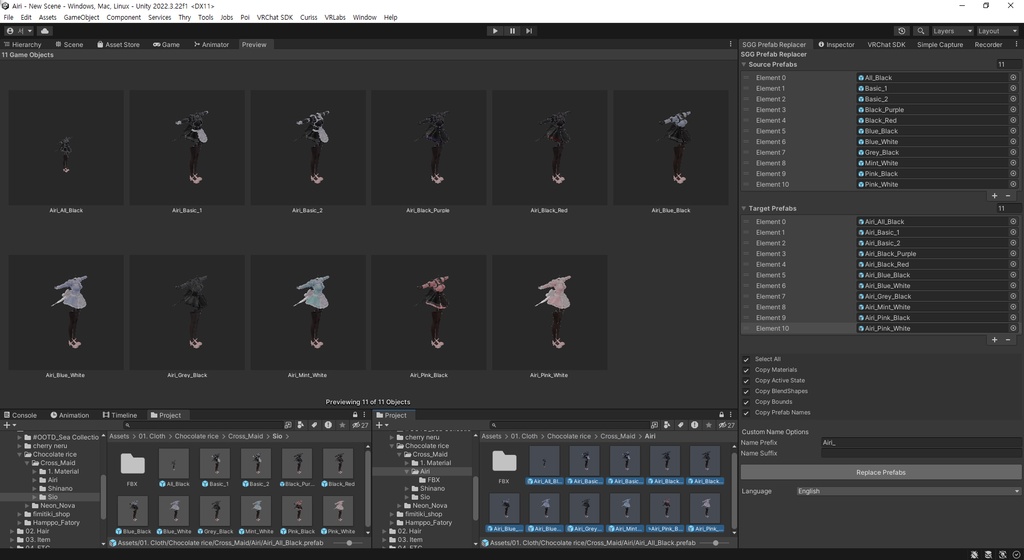Switch to the Inspector tab
Viewport: 1024px width, 560px height.
pos(836,44)
